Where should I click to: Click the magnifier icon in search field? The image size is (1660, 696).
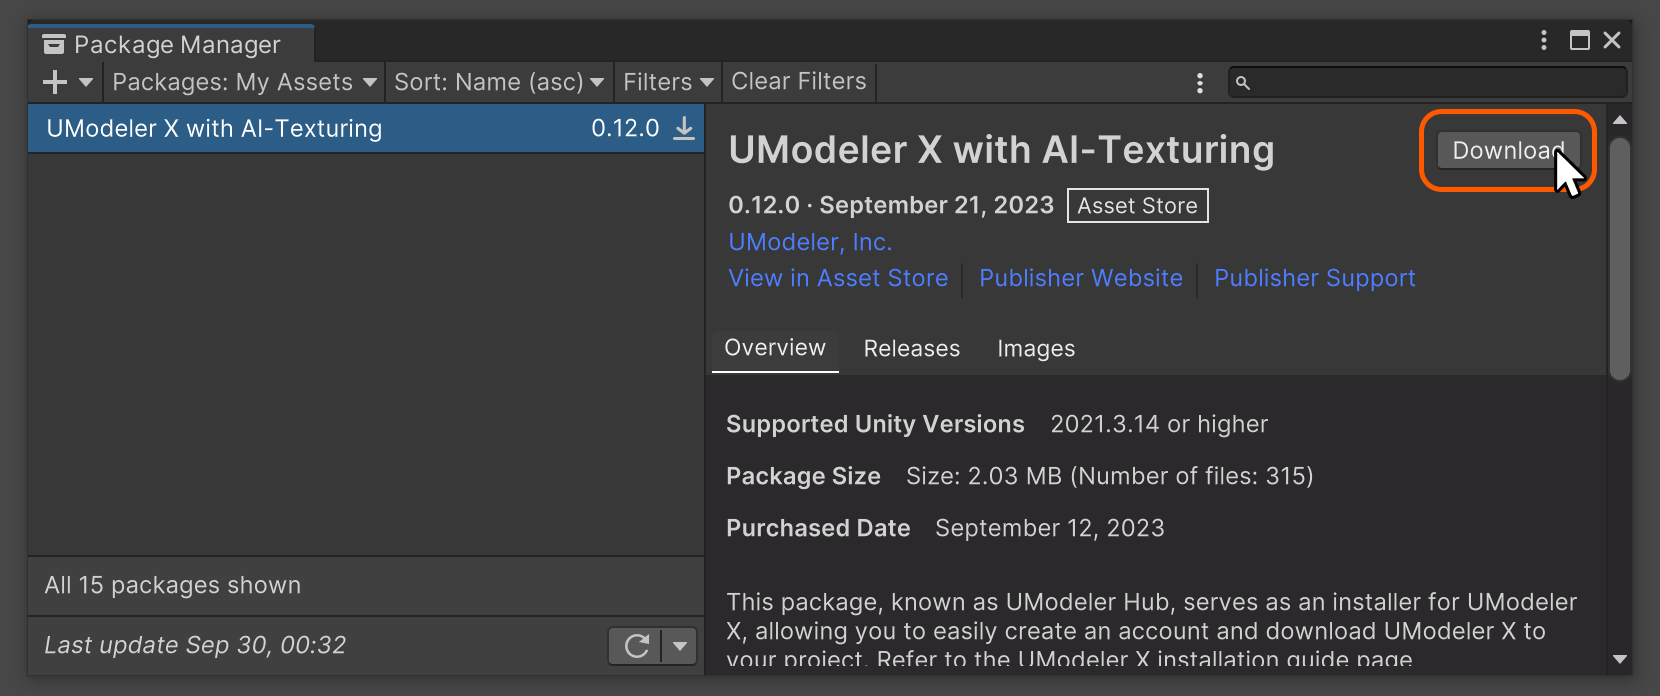pyautogui.click(x=1243, y=83)
